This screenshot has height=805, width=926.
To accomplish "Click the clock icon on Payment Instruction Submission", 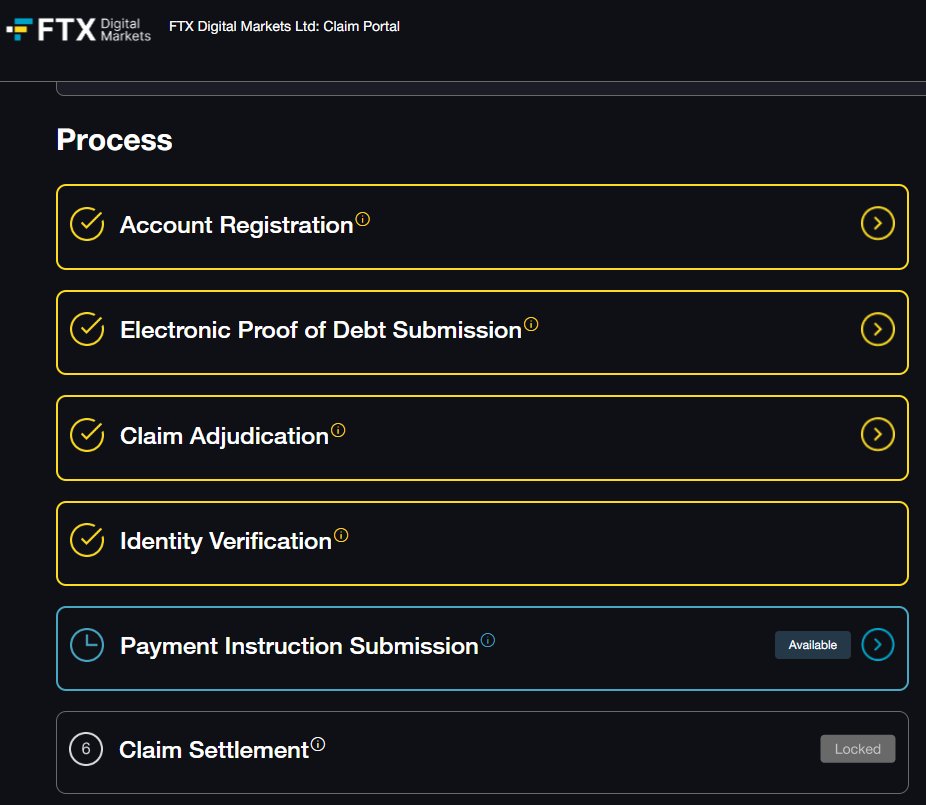I will (x=87, y=644).
